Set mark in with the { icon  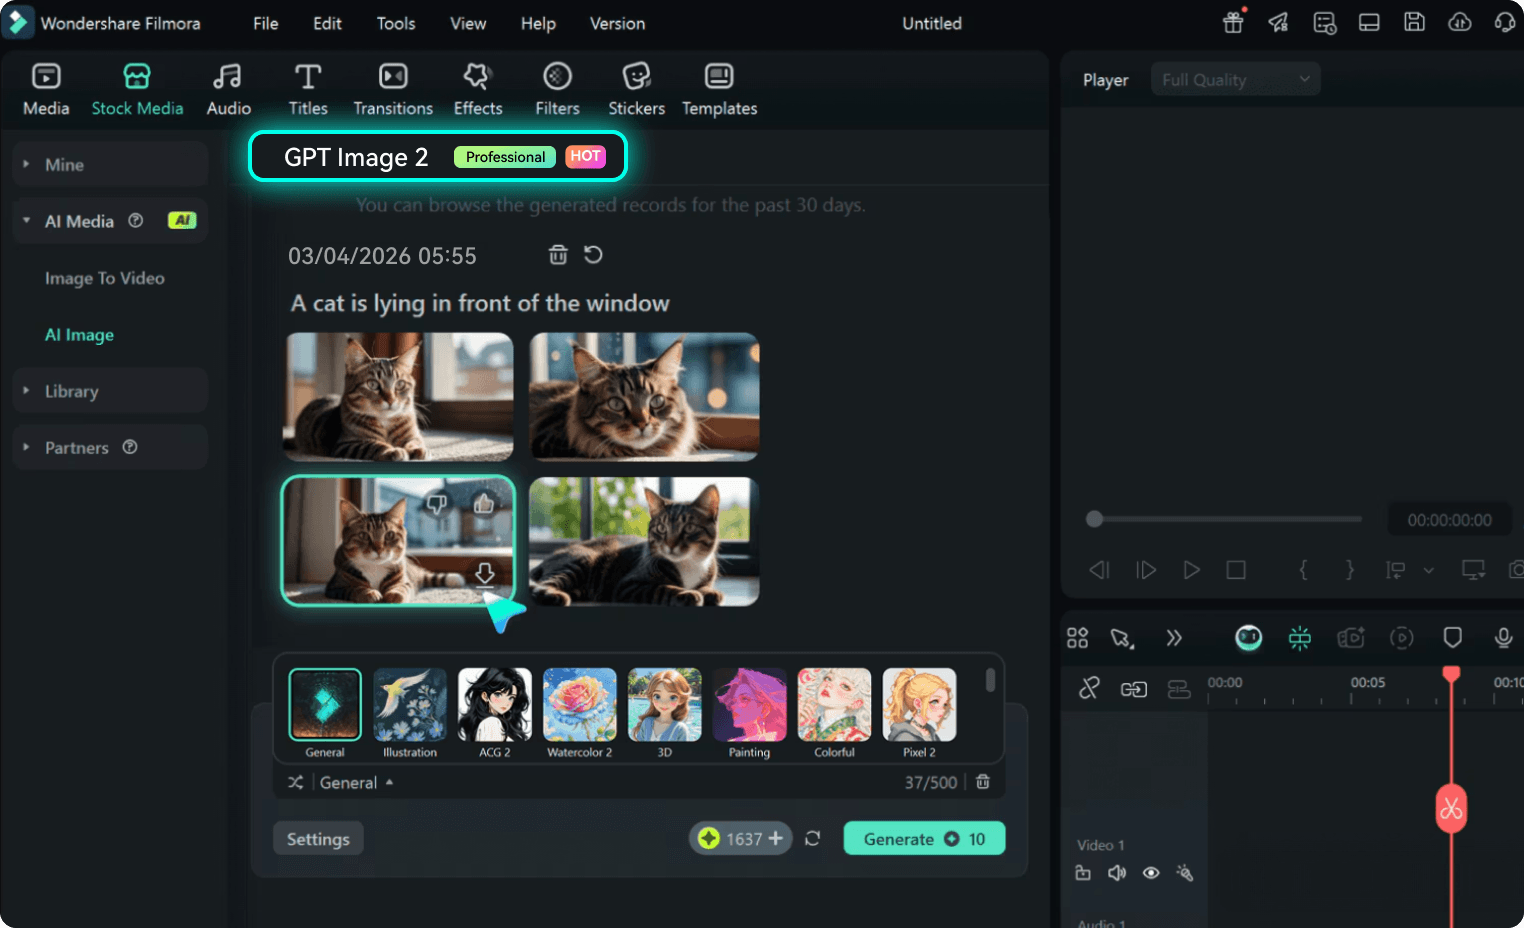[x=1303, y=570]
